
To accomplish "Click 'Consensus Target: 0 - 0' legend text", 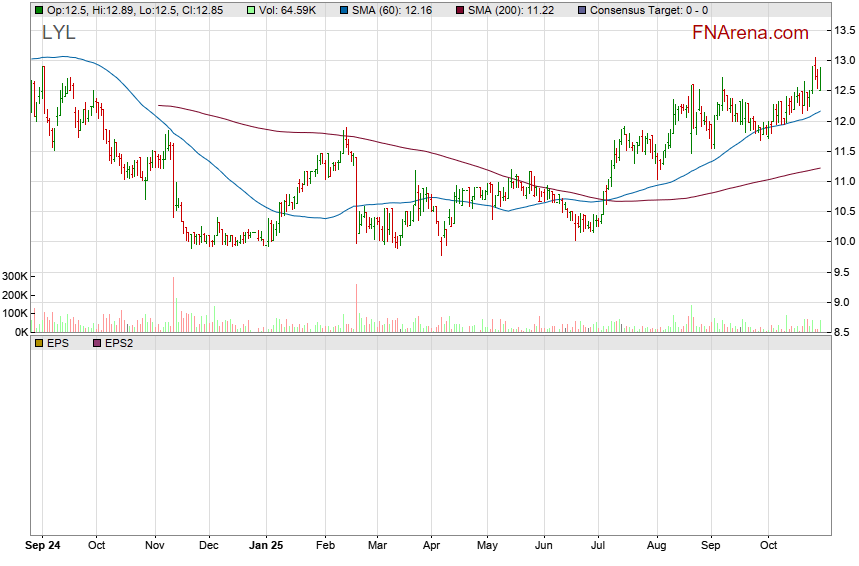I will (649, 10).
